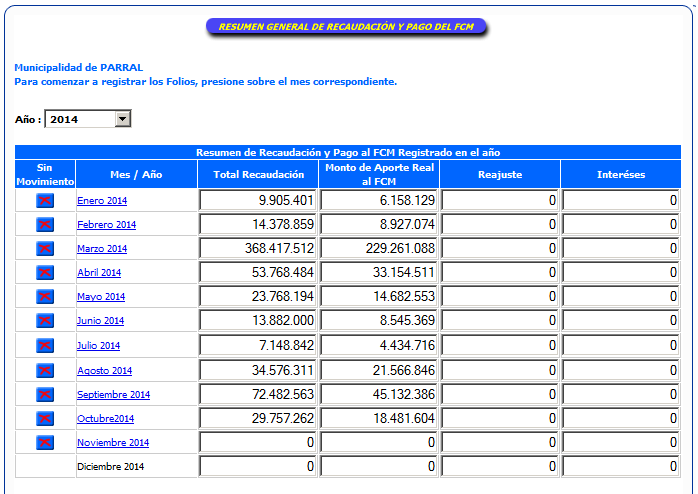
Task: Follow the Septiembre 2014 link
Action: [114, 395]
